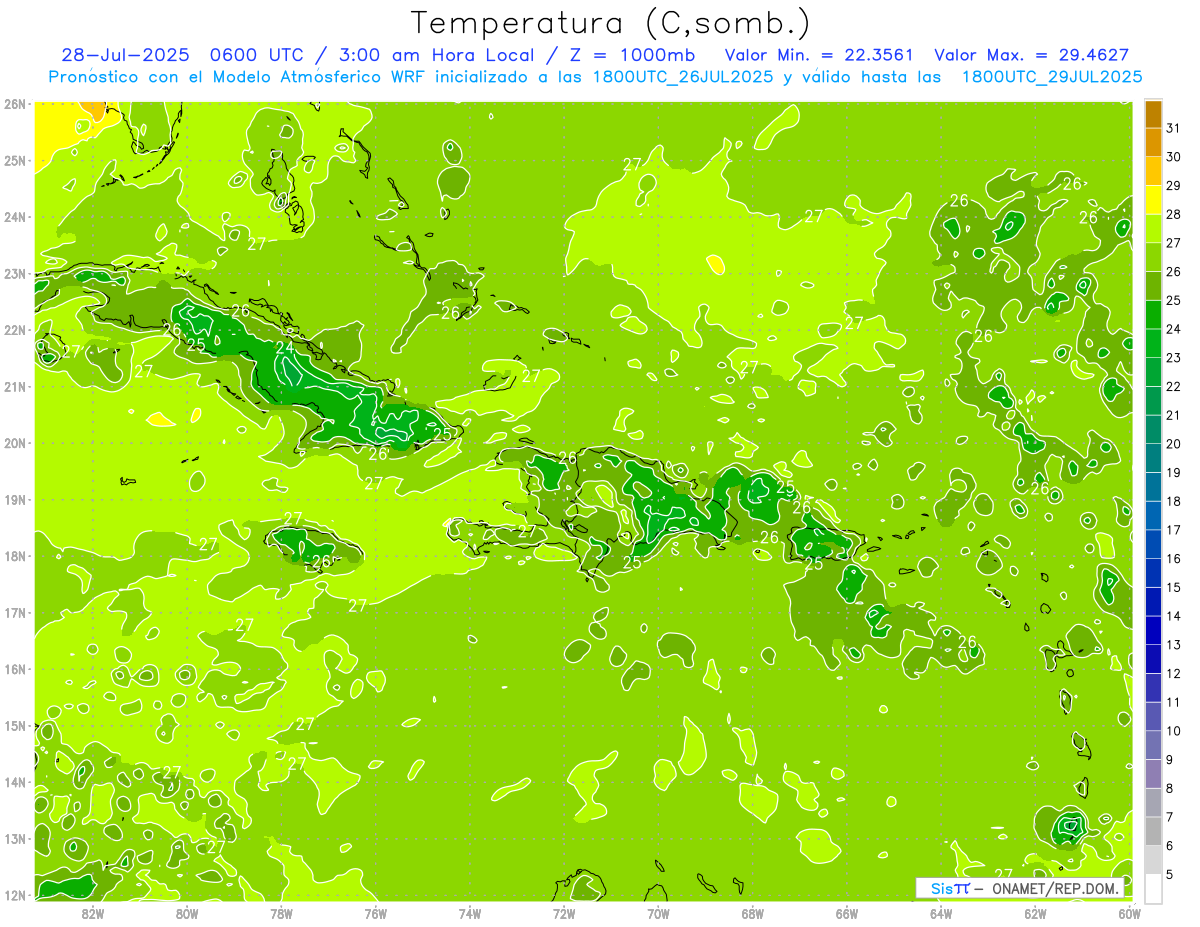
Task: Click legend value '20' on color bar
Action: [x=1174, y=444]
